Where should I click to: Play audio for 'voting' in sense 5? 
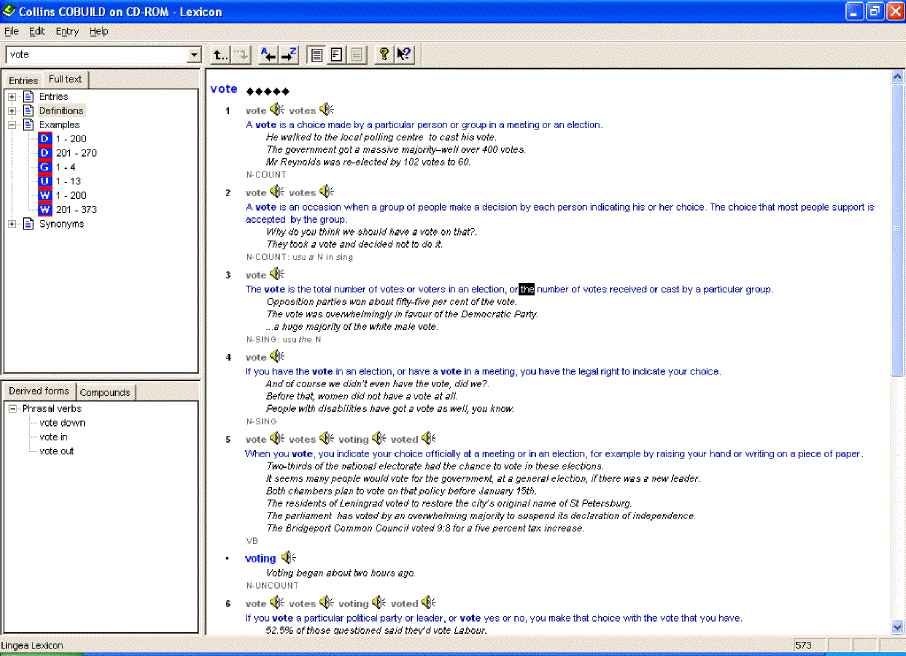click(378, 438)
